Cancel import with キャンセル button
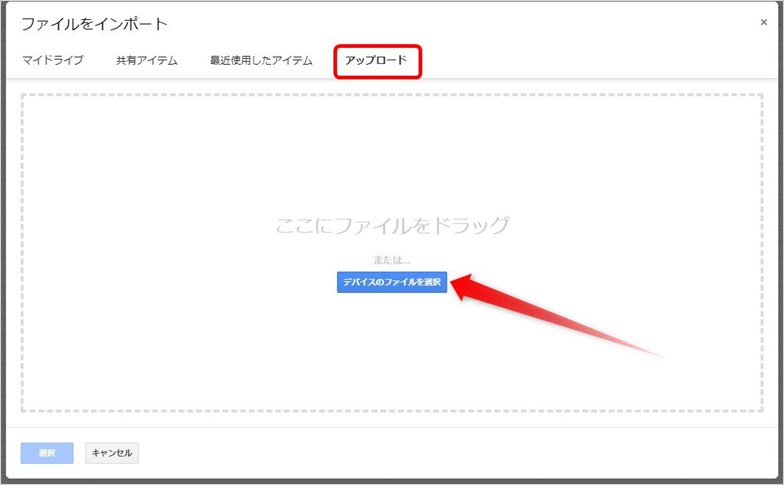Viewport: 784px width, 485px height. click(112, 453)
